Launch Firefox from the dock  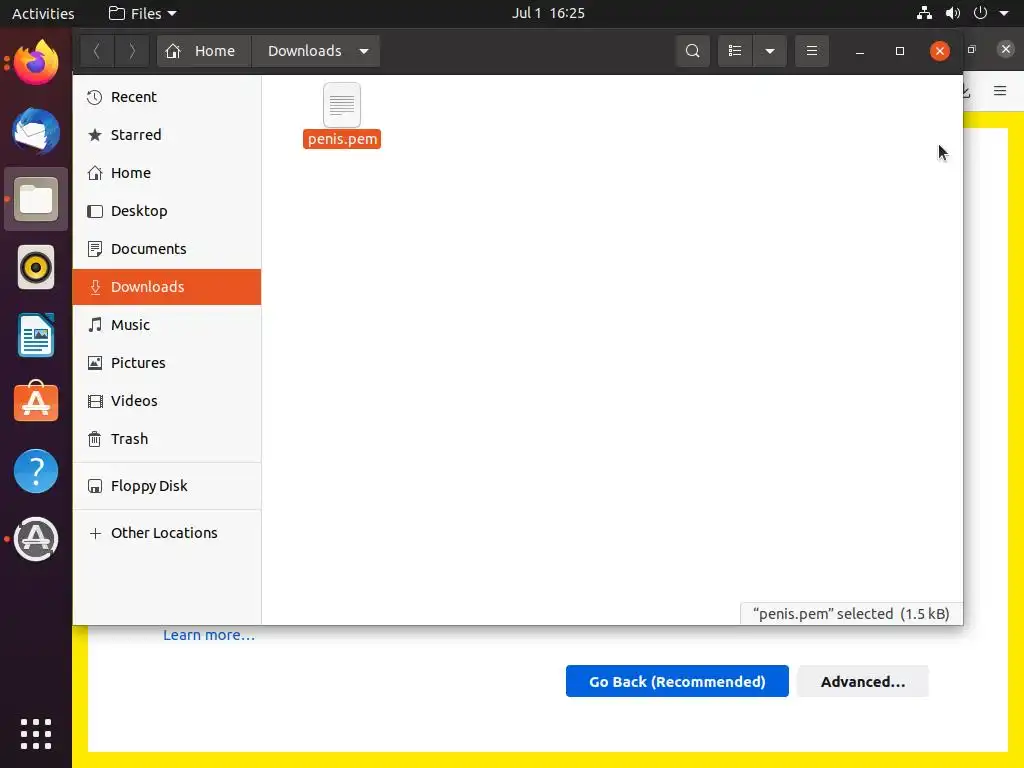point(36,63)
